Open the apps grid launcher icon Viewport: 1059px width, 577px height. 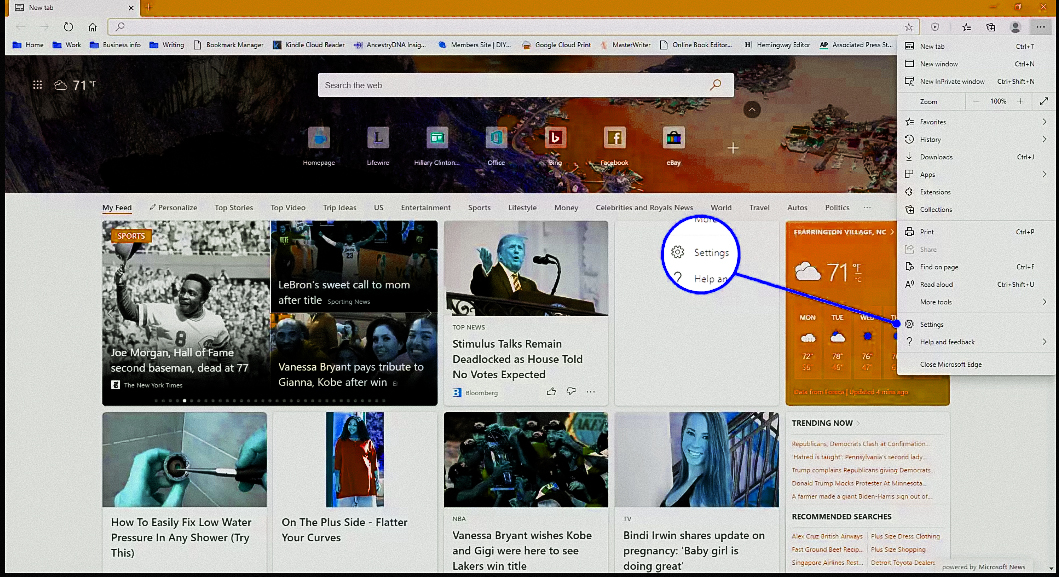(x=38, y=86)
